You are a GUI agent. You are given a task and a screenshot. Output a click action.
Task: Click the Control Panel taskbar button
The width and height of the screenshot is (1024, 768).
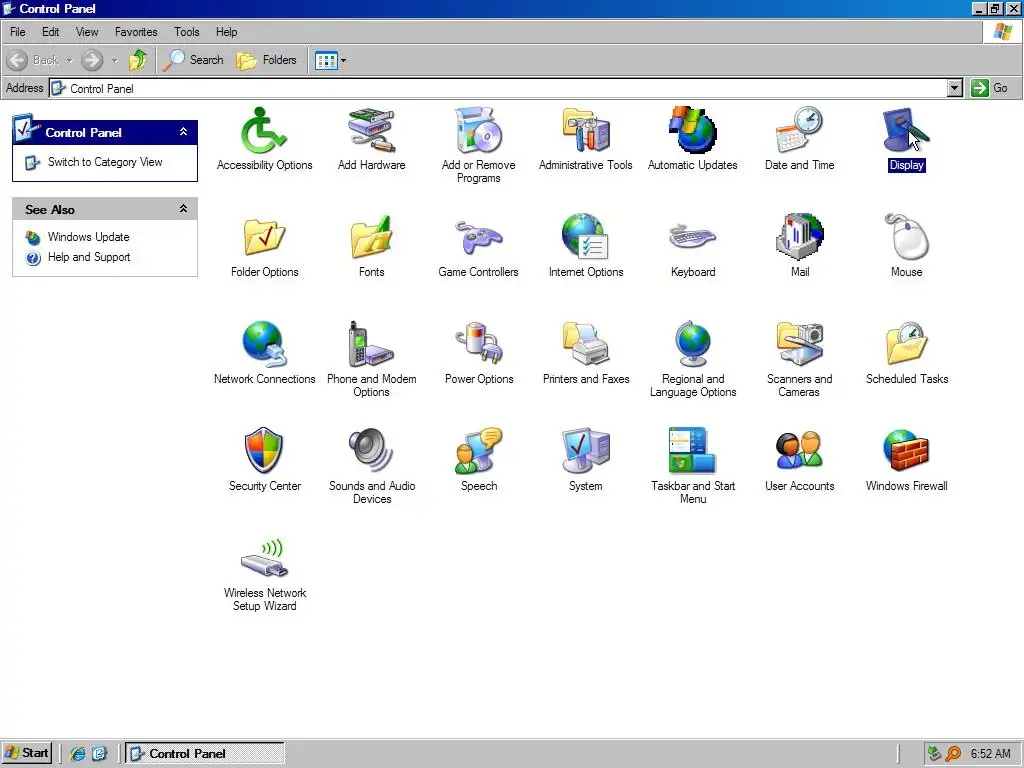204,753
